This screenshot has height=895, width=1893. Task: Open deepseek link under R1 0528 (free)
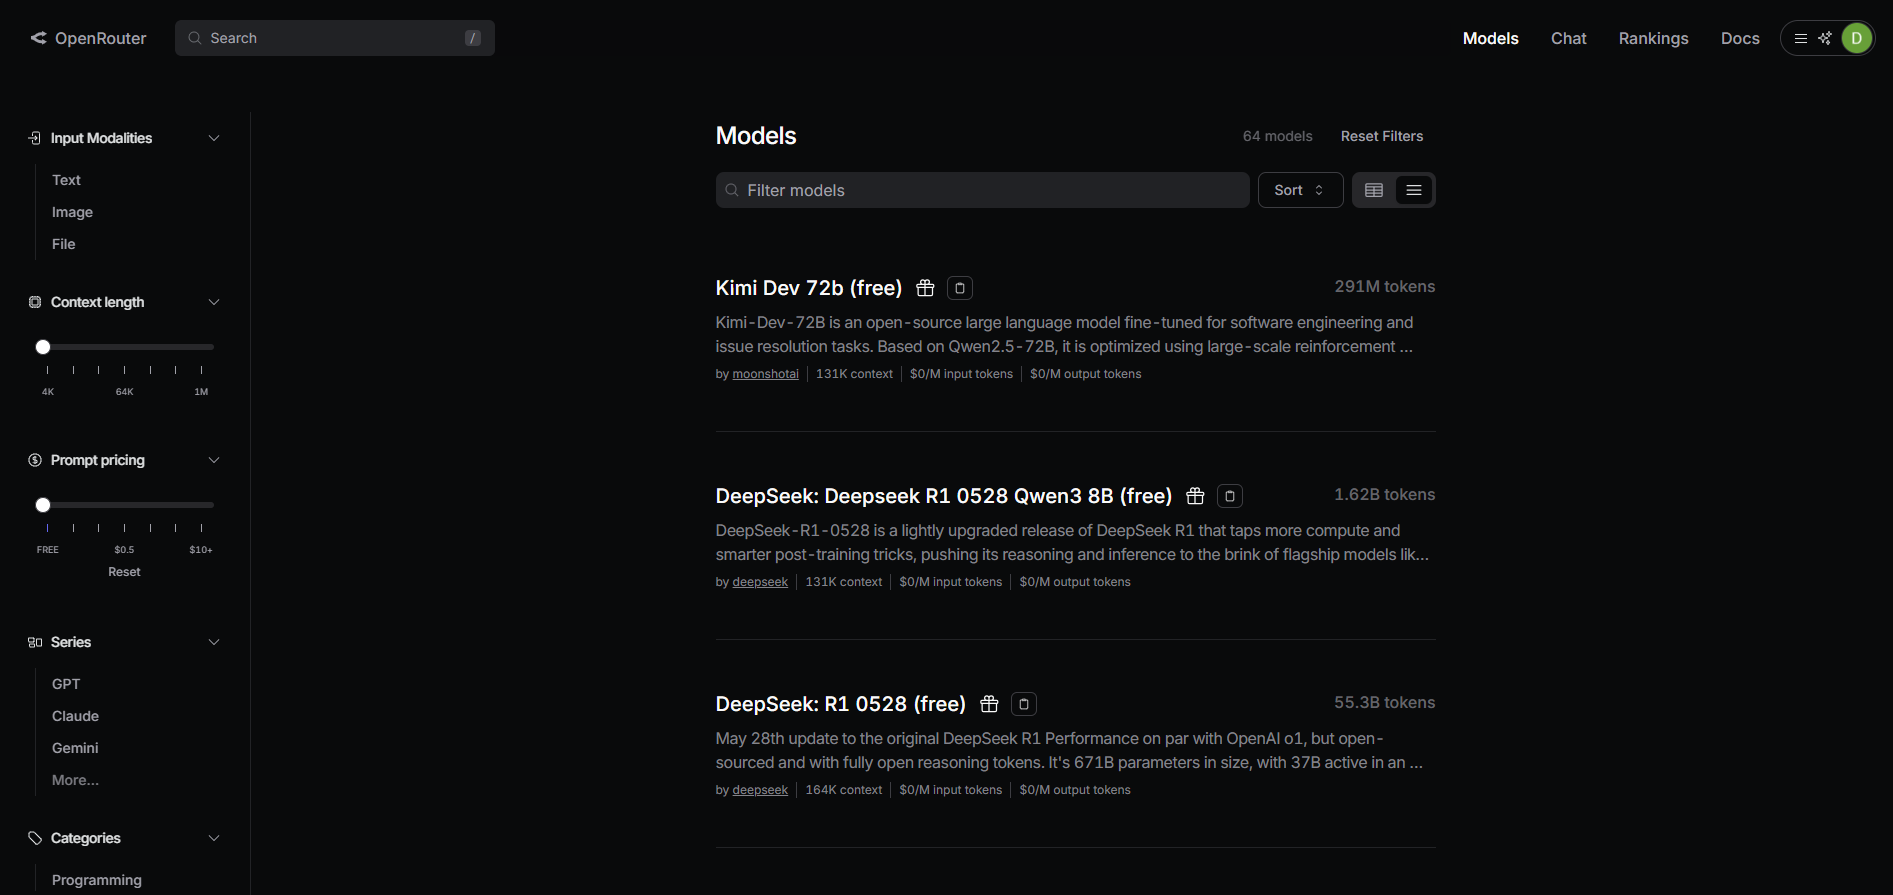point(760,790)
